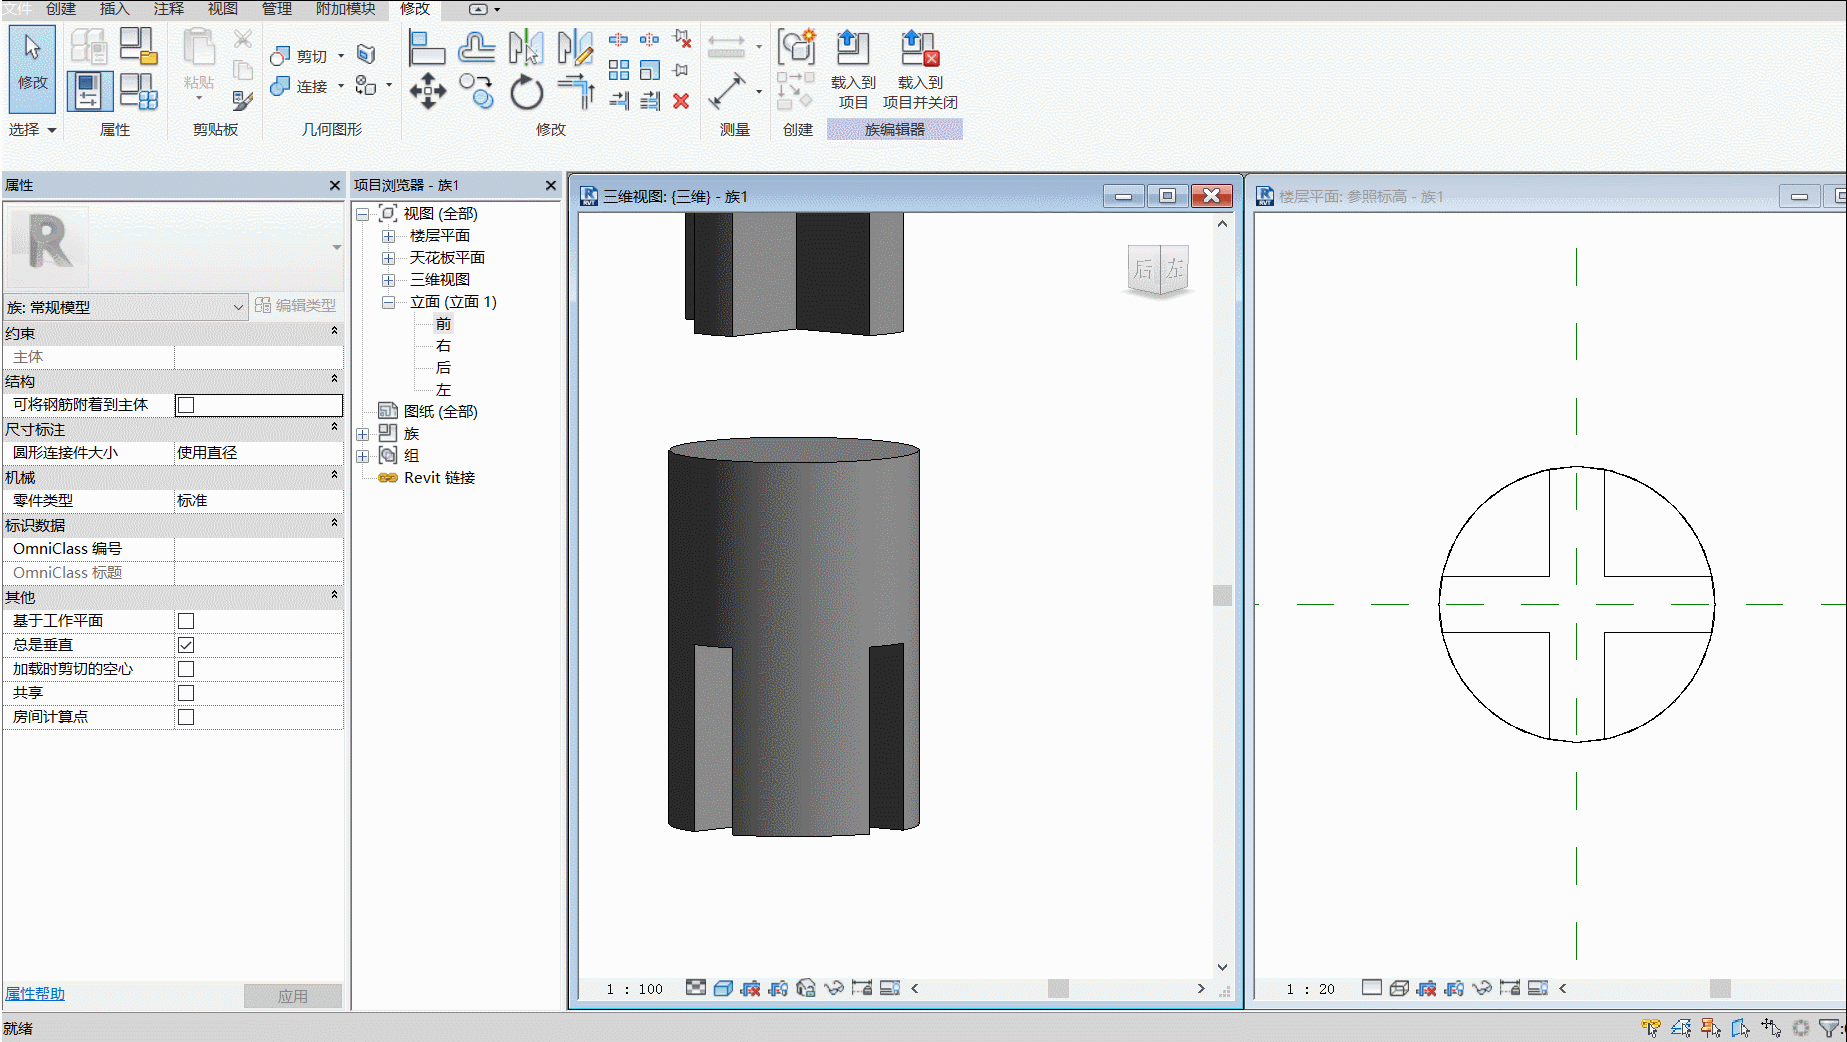Click vertical scrollbar in 3D view

point(1222,595)
